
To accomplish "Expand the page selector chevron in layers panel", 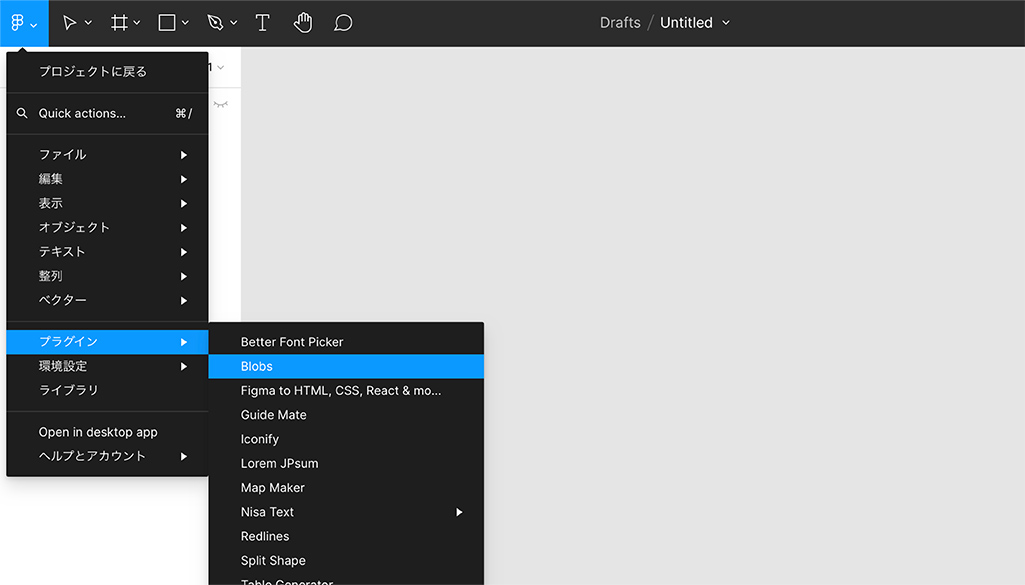I will point(221,67).
